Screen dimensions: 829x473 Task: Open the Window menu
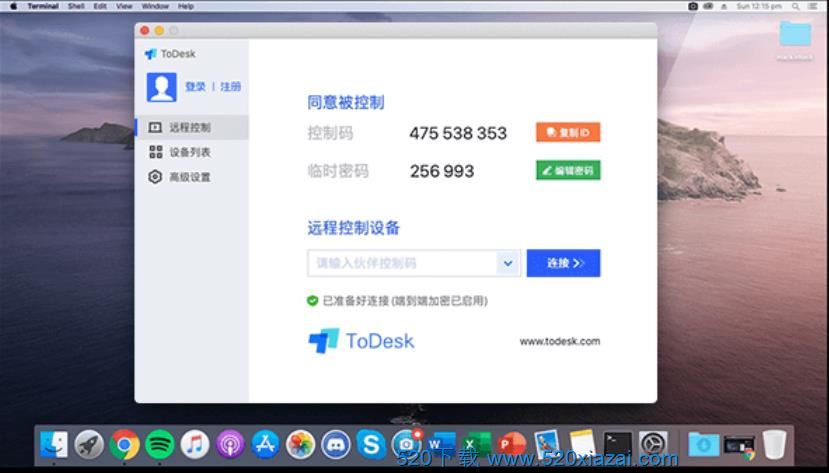point(155,6)
